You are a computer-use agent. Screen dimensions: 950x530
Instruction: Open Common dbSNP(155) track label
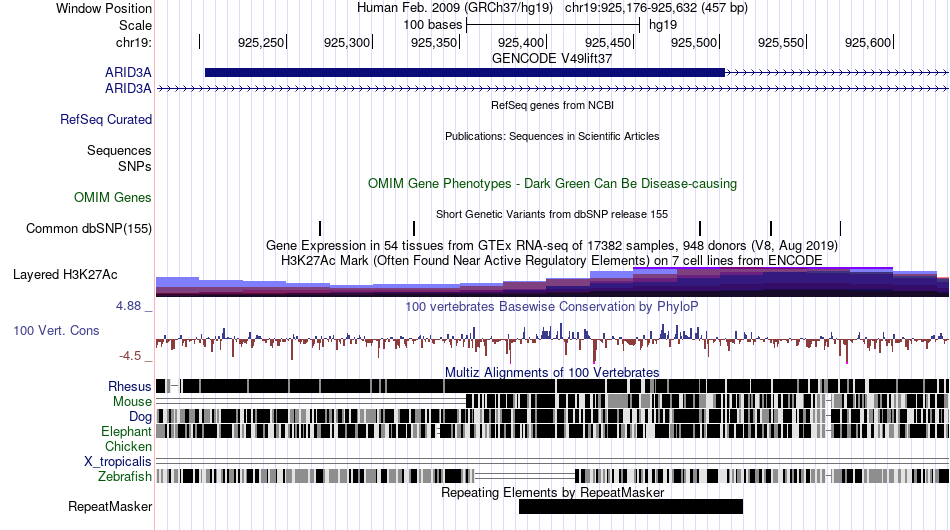point(88,228)
